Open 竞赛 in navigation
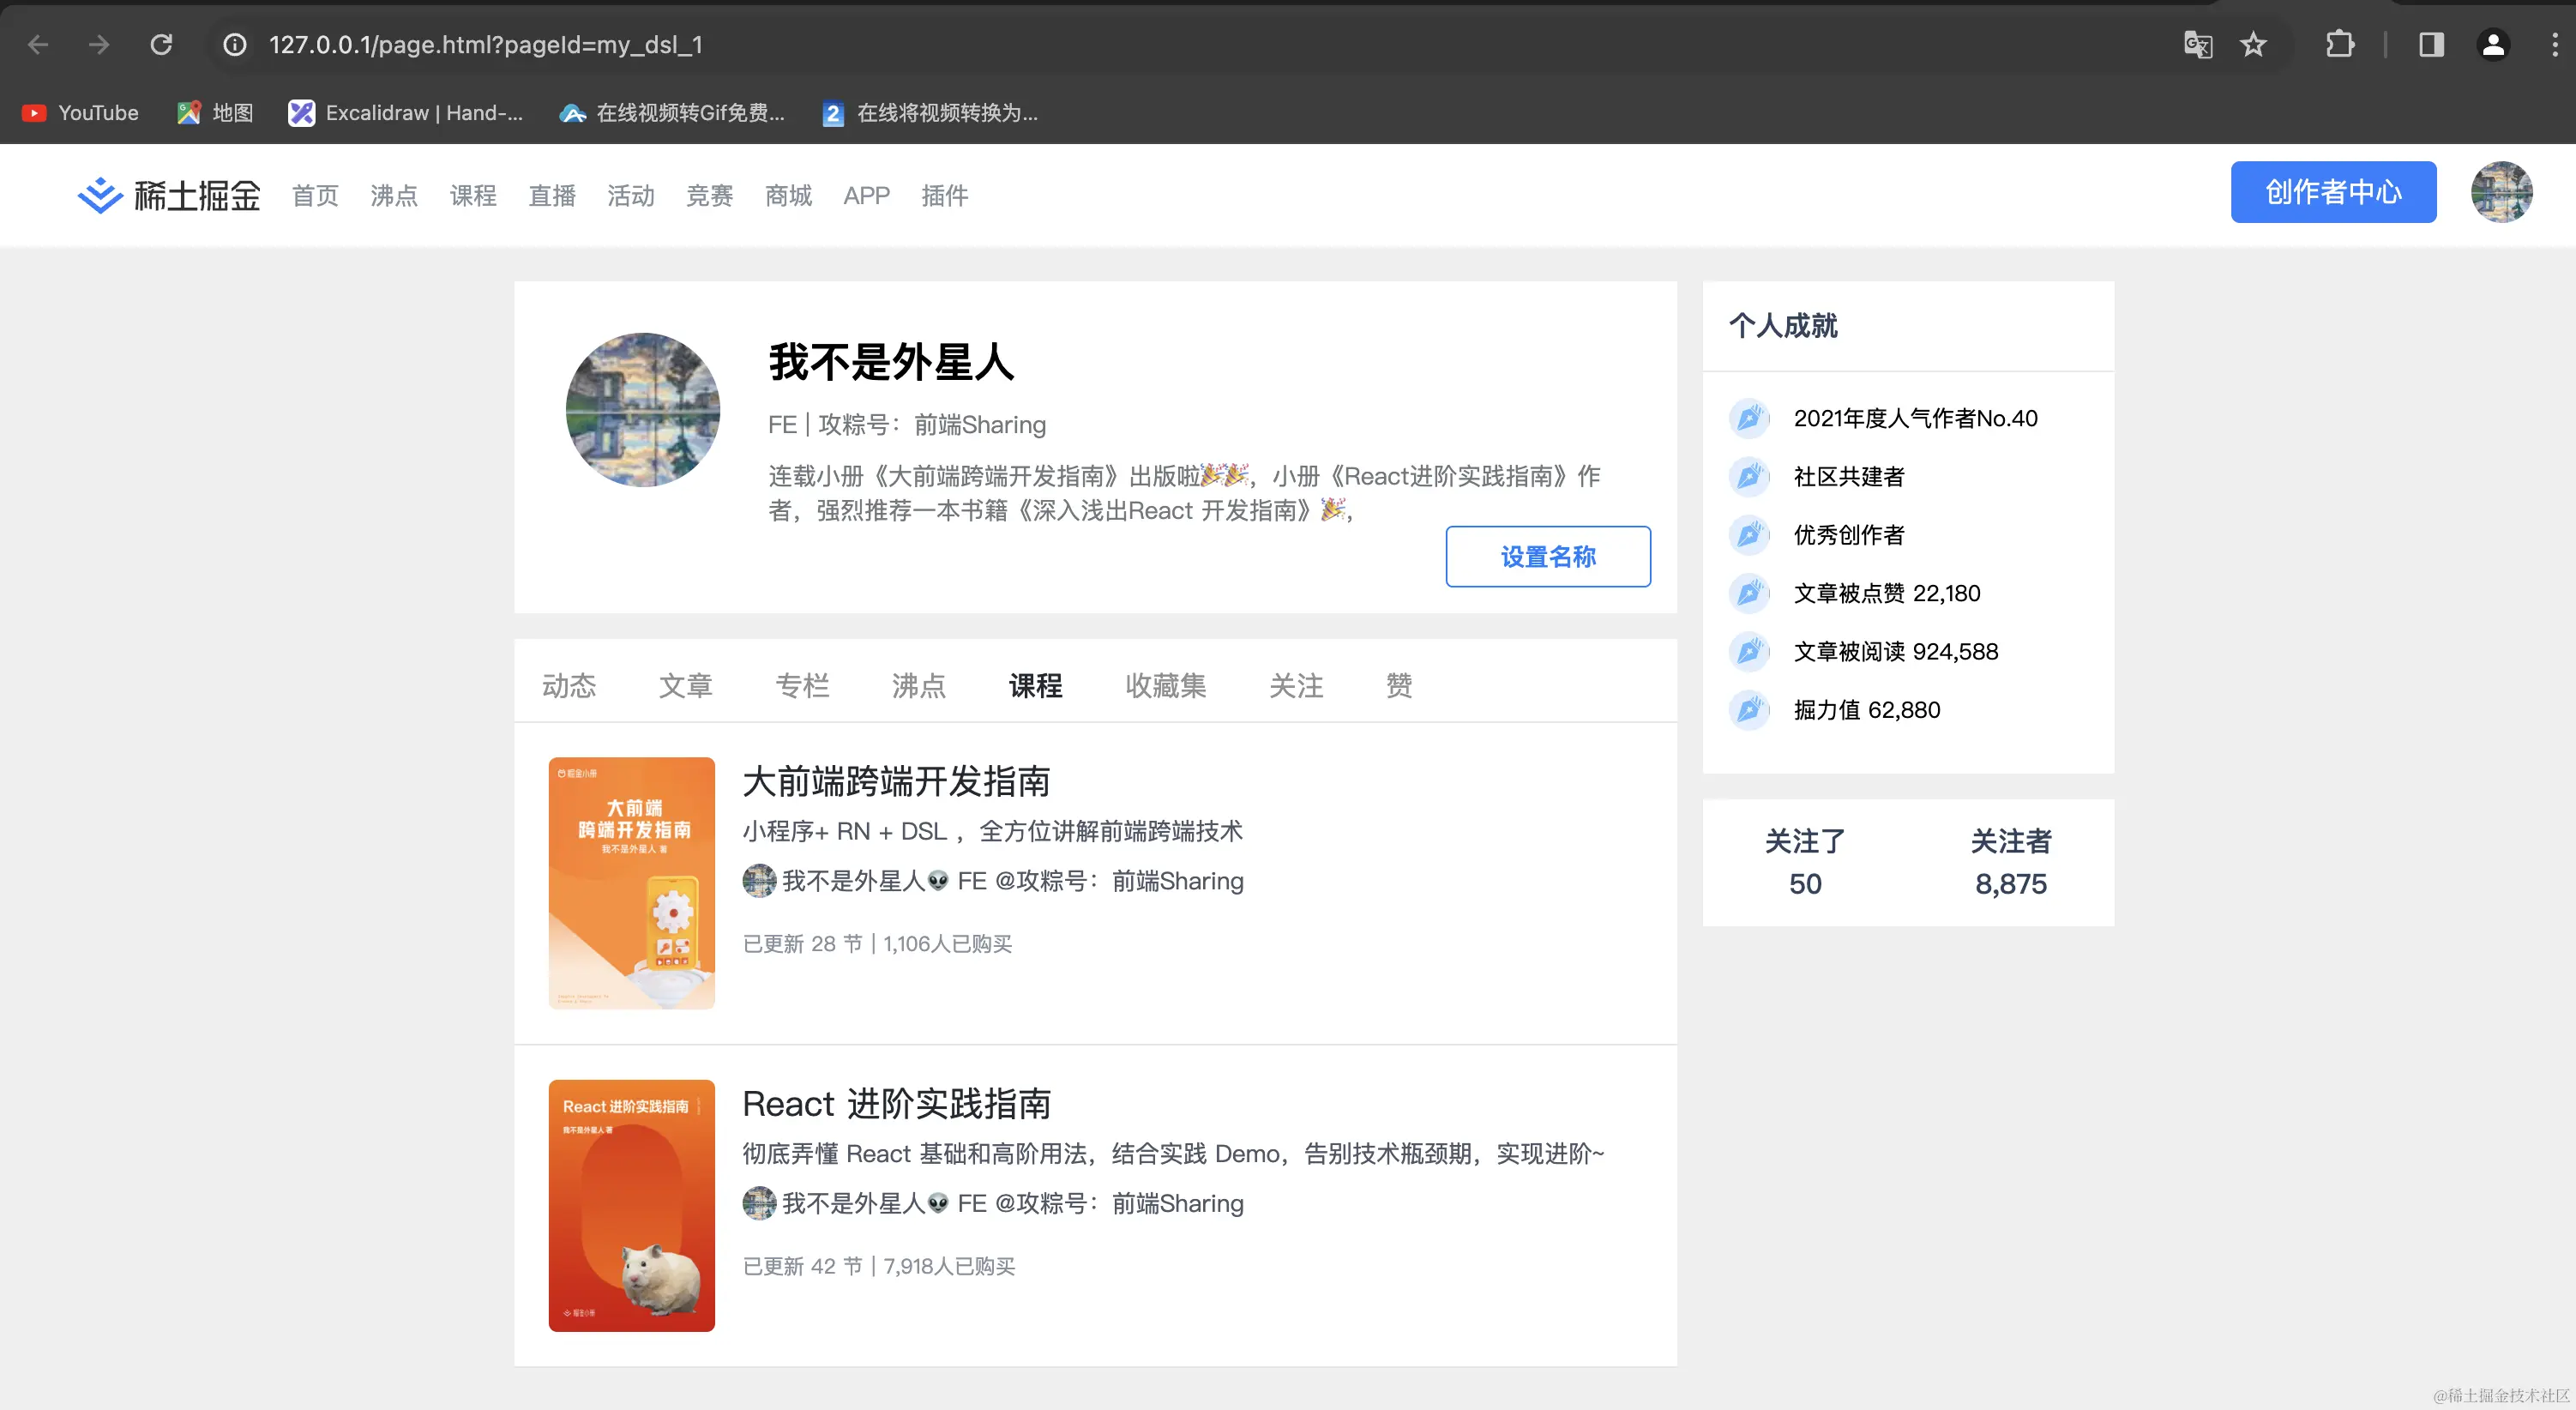This screenshot has height=1410, width=2576. (710, 196)
